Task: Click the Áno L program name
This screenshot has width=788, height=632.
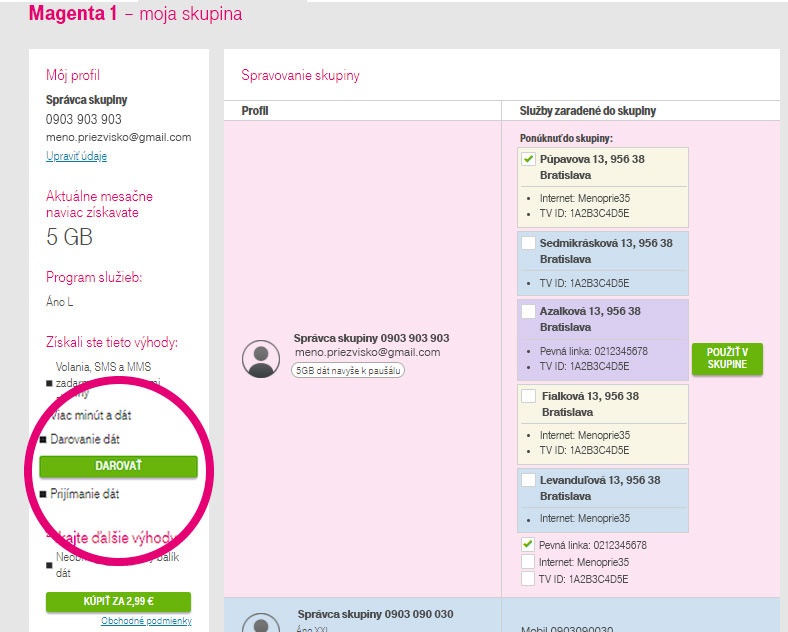Action: pyautogui.click(x=59, y=302)
